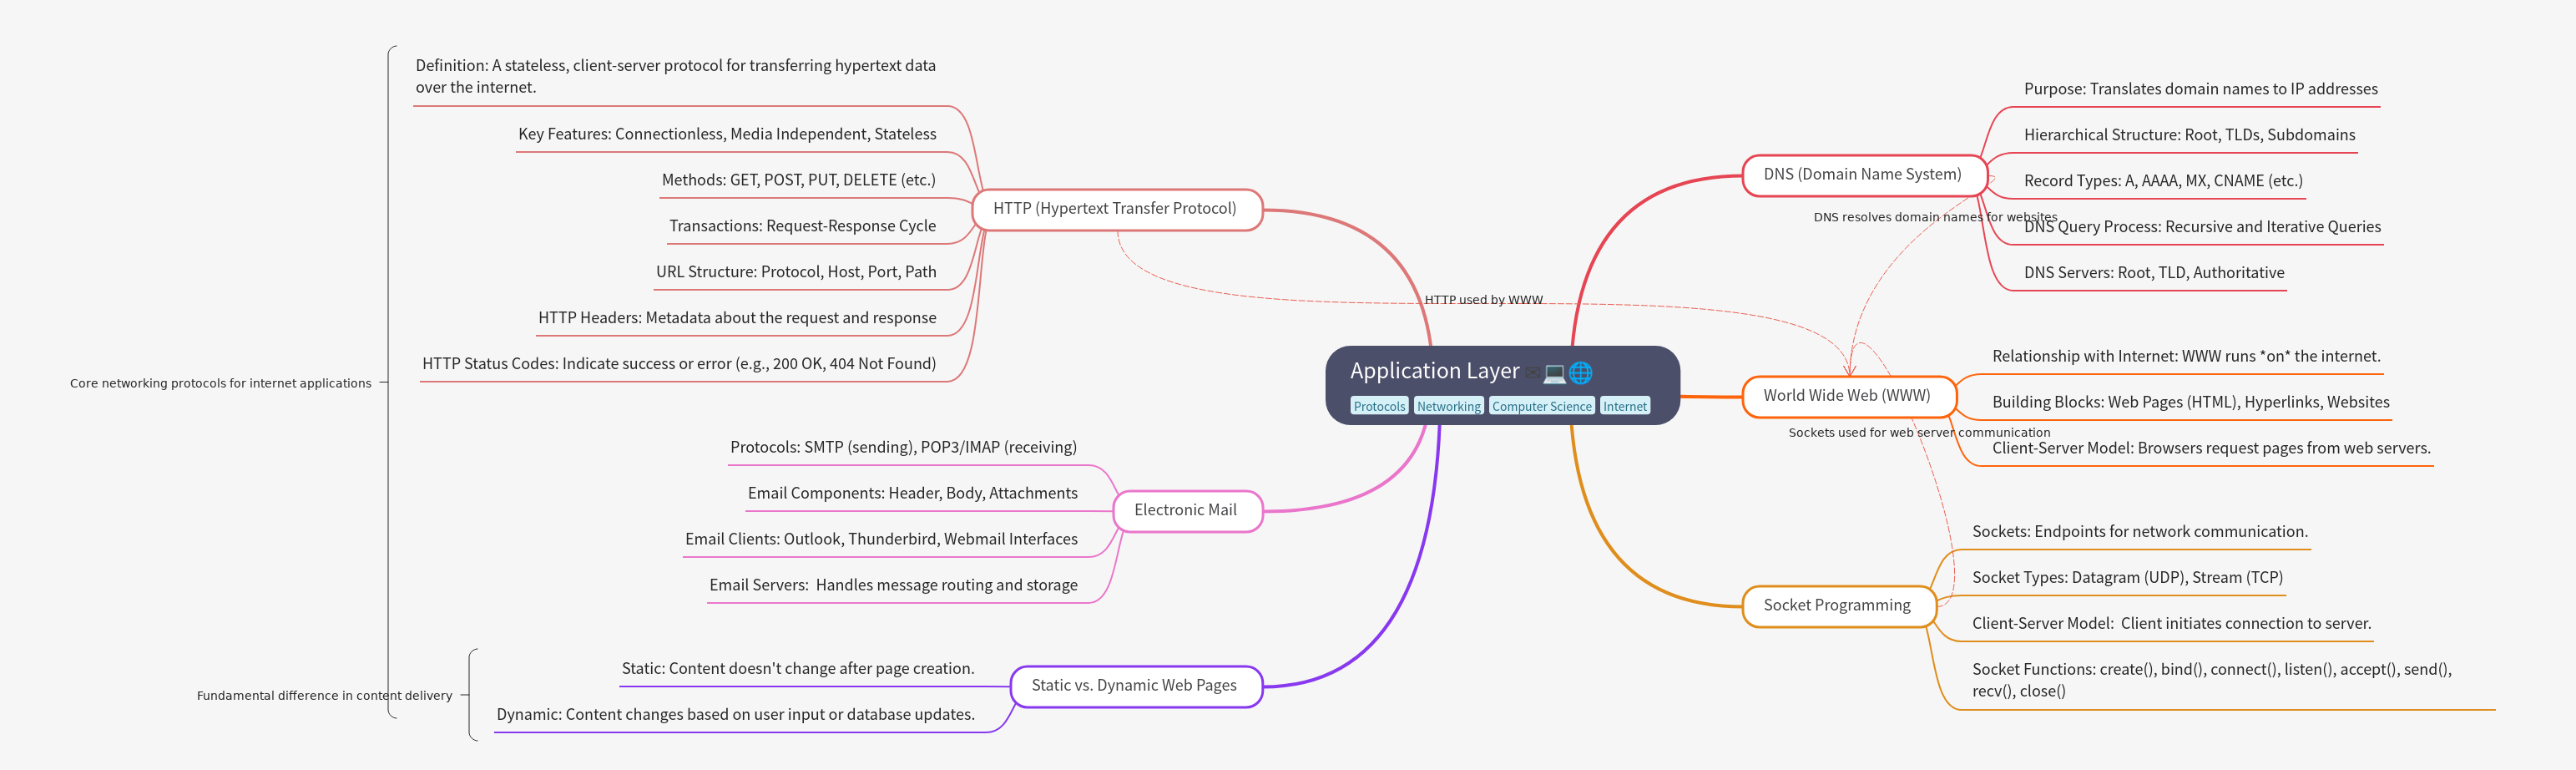Select HTTP Headers metadata topic
The height and width of the screenshot is (770, 2576).
tap(737, 318)
